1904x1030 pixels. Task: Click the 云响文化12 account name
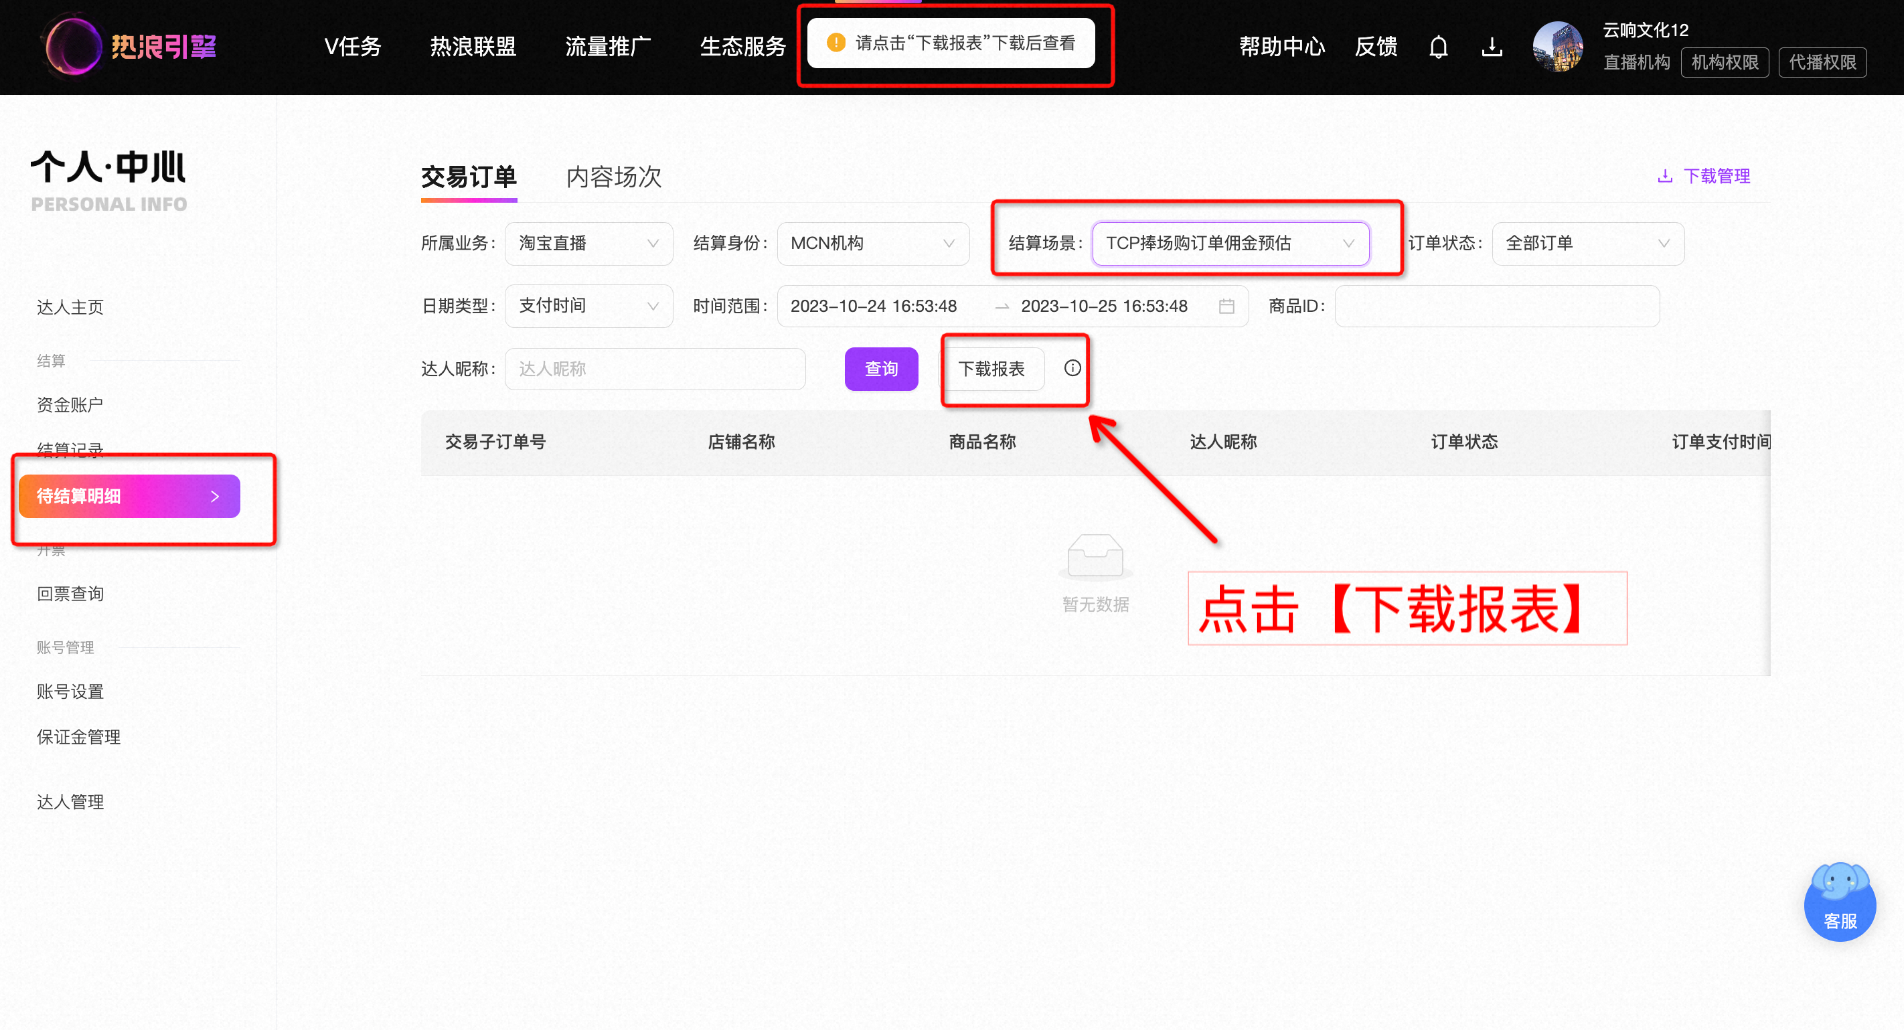(x=1646, y=30)
